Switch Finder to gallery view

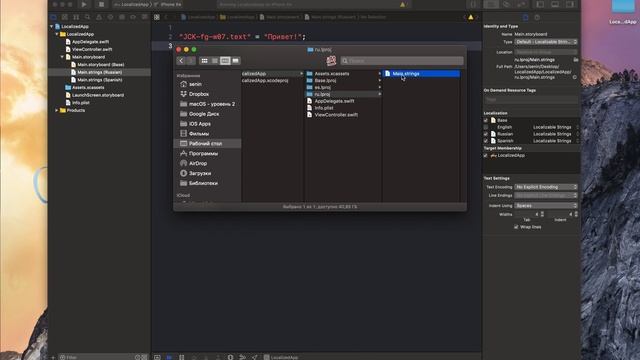coord(236,61)
